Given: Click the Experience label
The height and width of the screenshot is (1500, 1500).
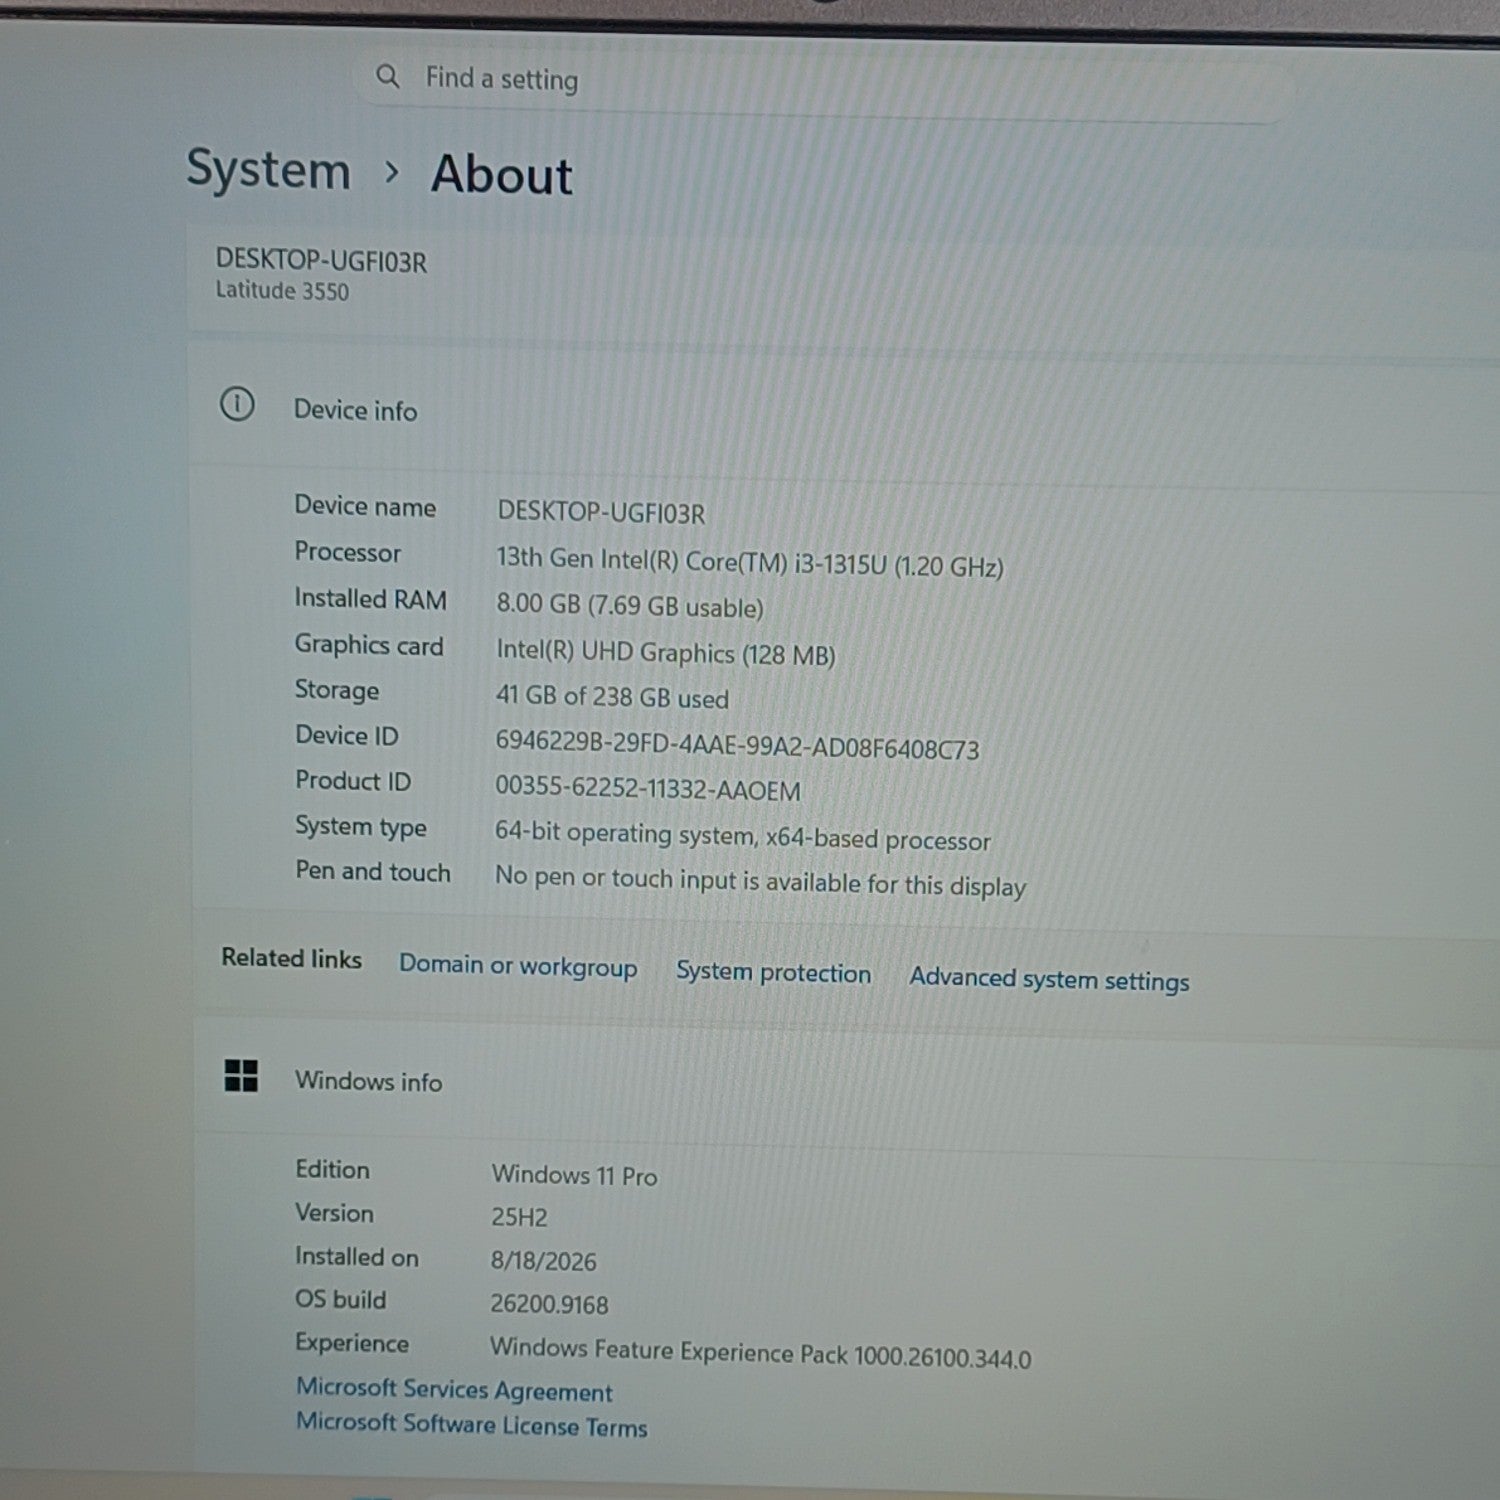Looking at the screenshot, I should pos(351,1343).
